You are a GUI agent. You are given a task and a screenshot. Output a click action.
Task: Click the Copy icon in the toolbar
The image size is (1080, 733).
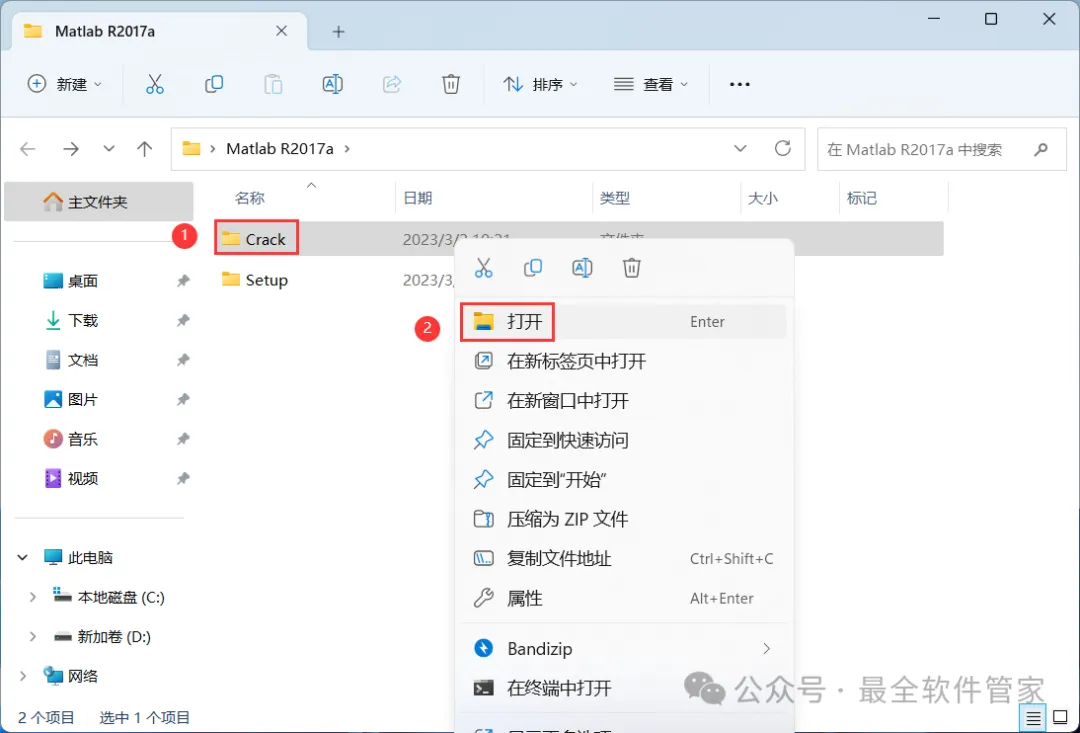point(214,84)
